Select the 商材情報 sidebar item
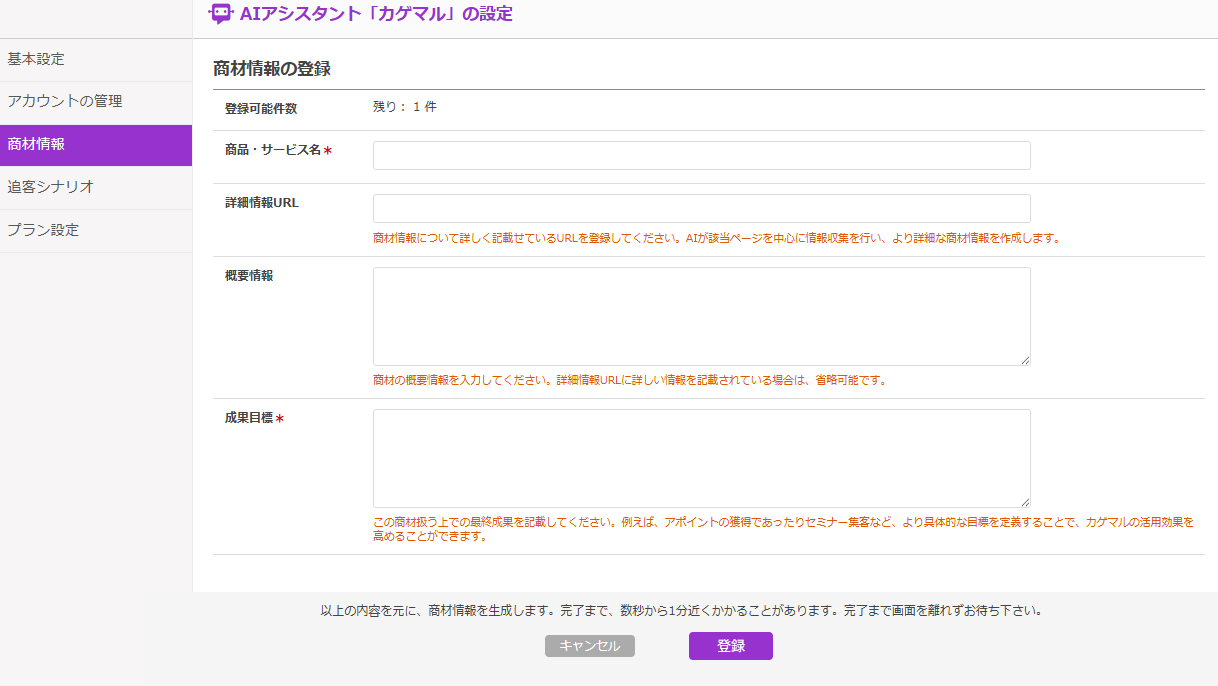Screen dimensions: 1218x686 36,144
